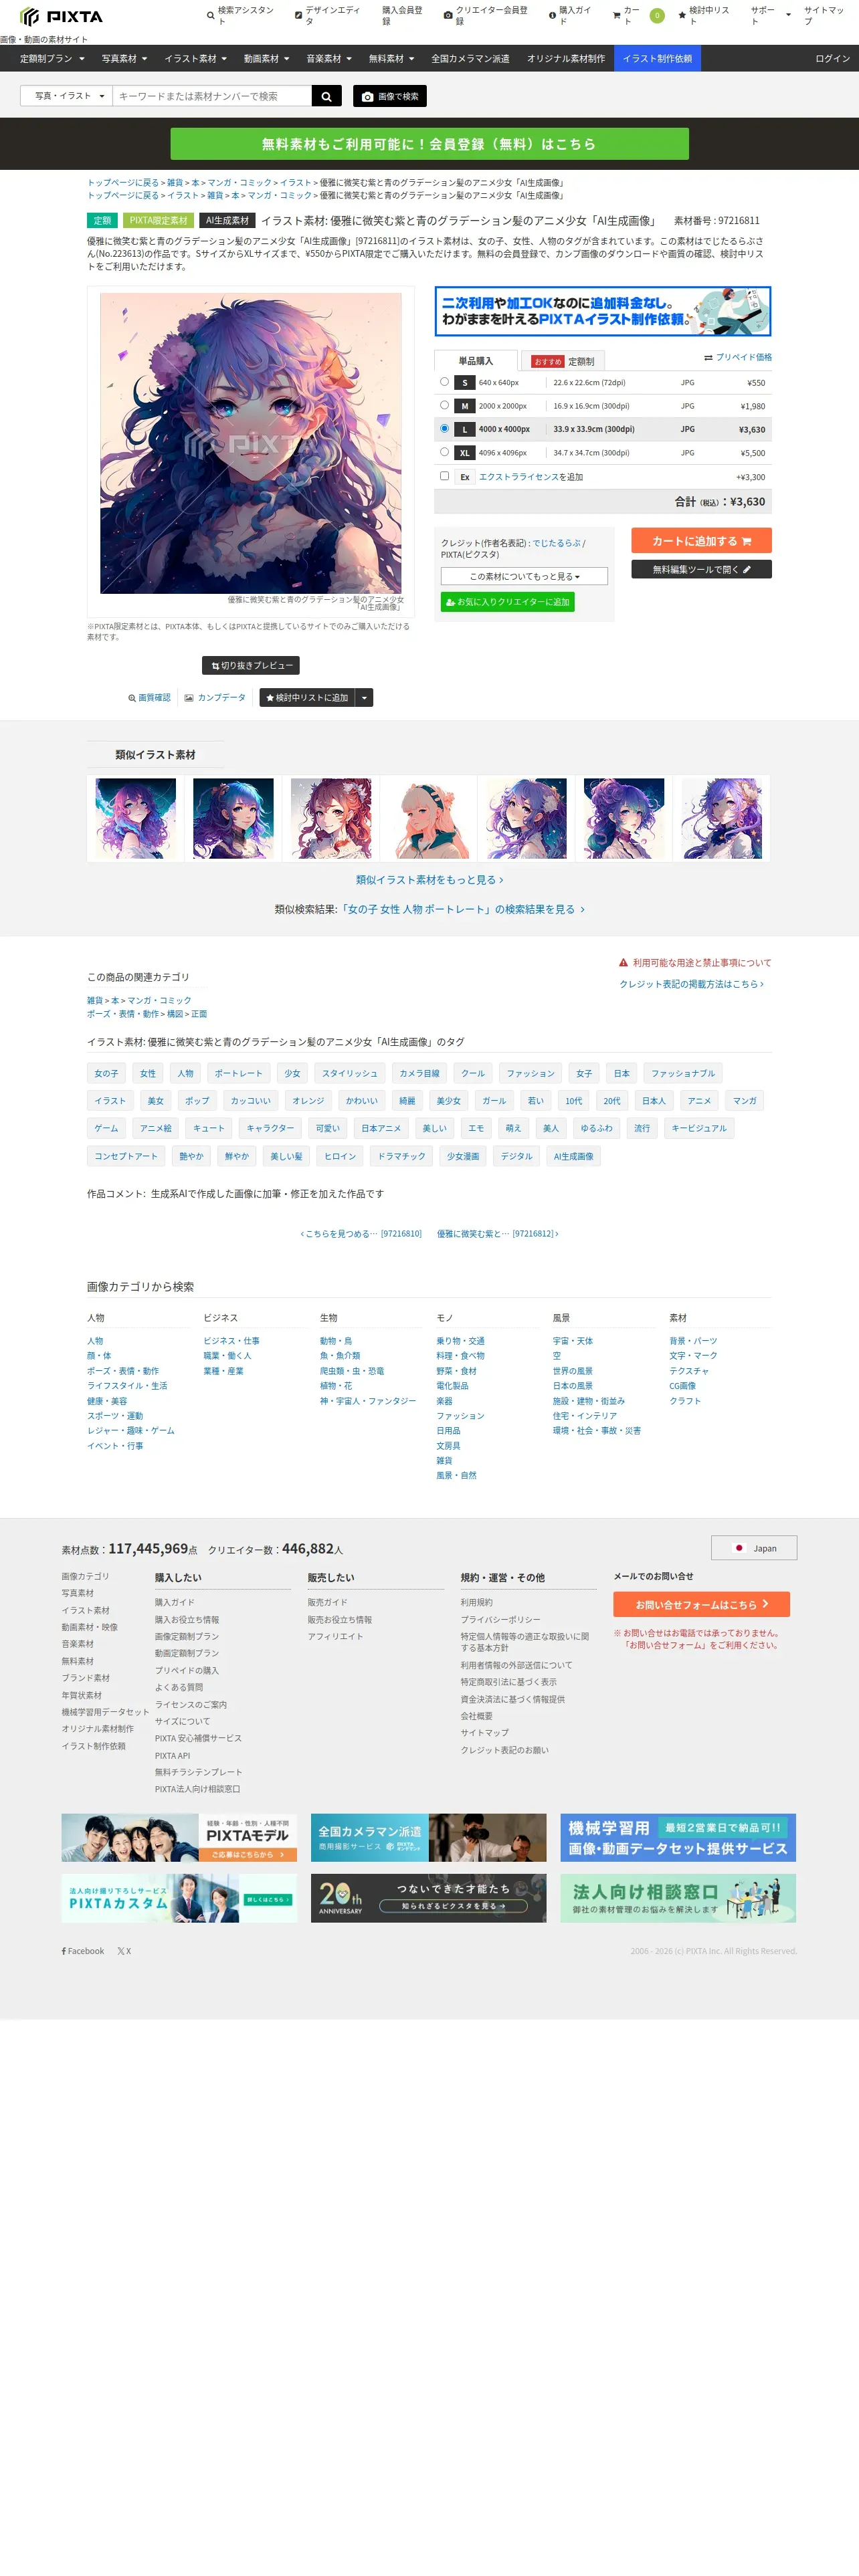Click the crop icon in 切り抜きプレビュー

coord(215,666)
